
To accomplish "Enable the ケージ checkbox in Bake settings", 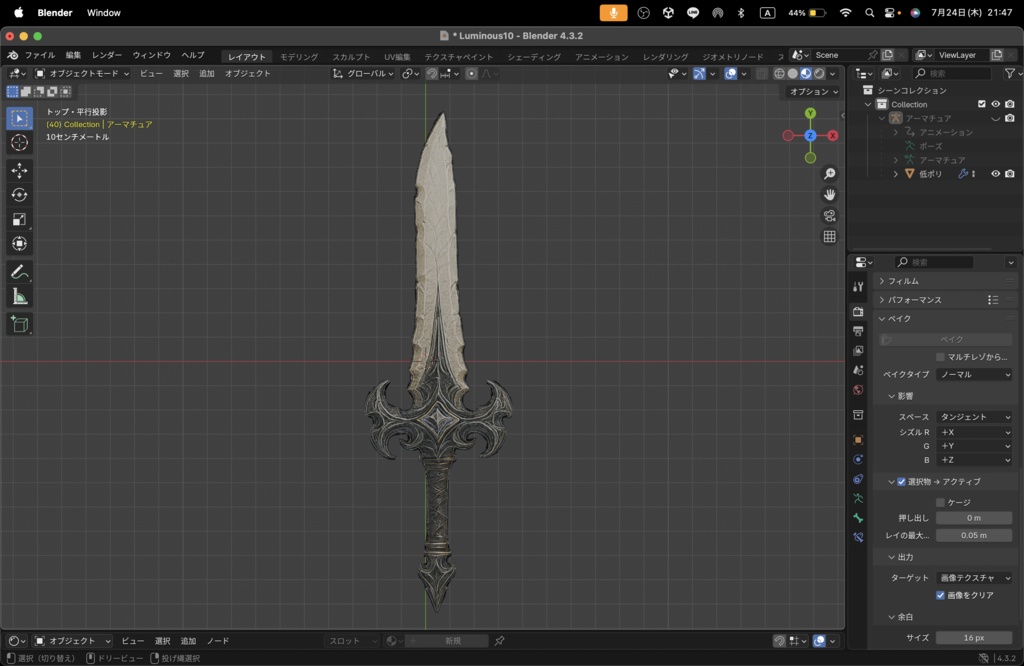I will pos(940,502).
